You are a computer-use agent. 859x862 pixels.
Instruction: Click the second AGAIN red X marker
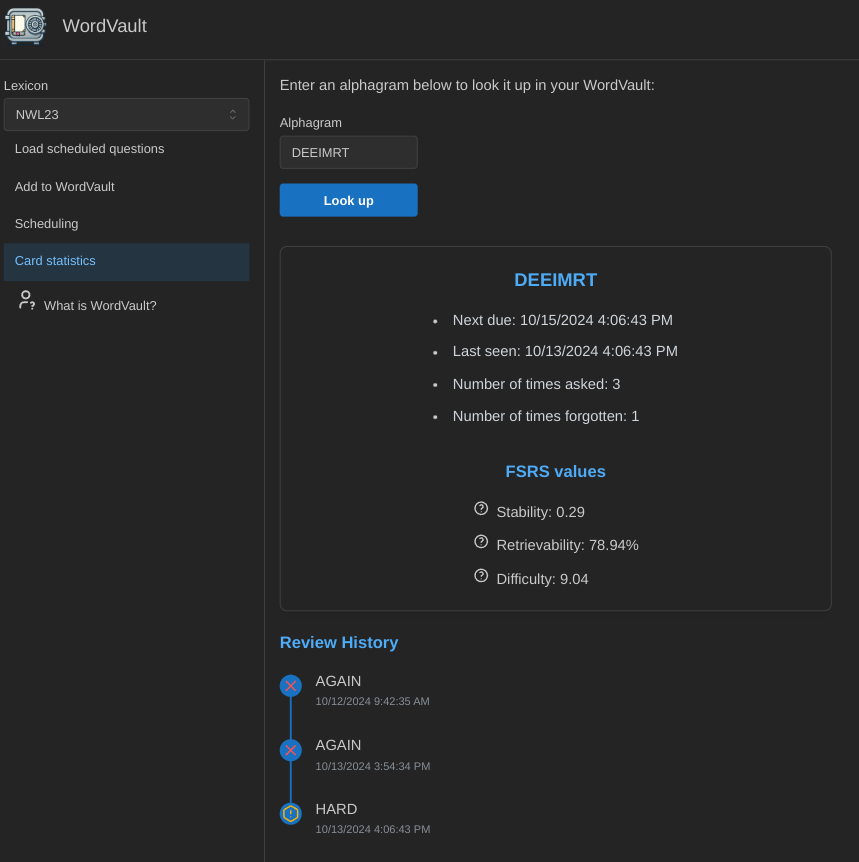[x=290, y=750]
